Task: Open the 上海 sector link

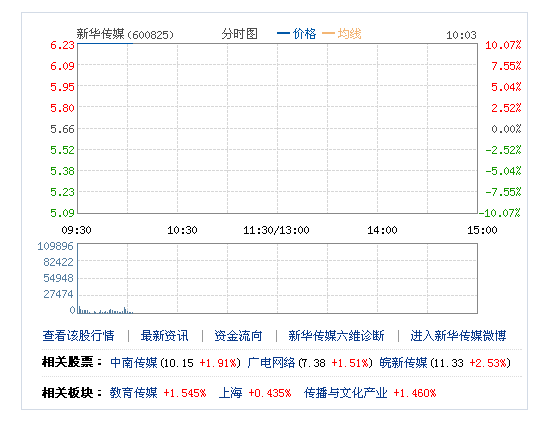Action: pos(231,393)
